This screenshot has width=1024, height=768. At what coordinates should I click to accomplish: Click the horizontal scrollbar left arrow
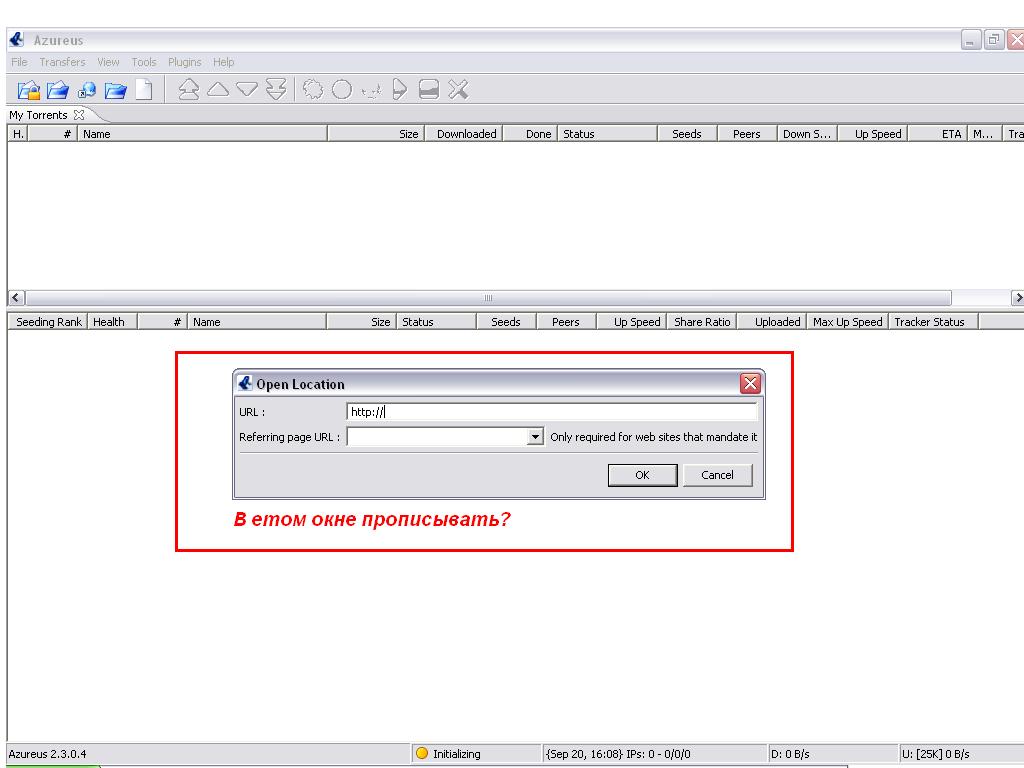[16, 298]
